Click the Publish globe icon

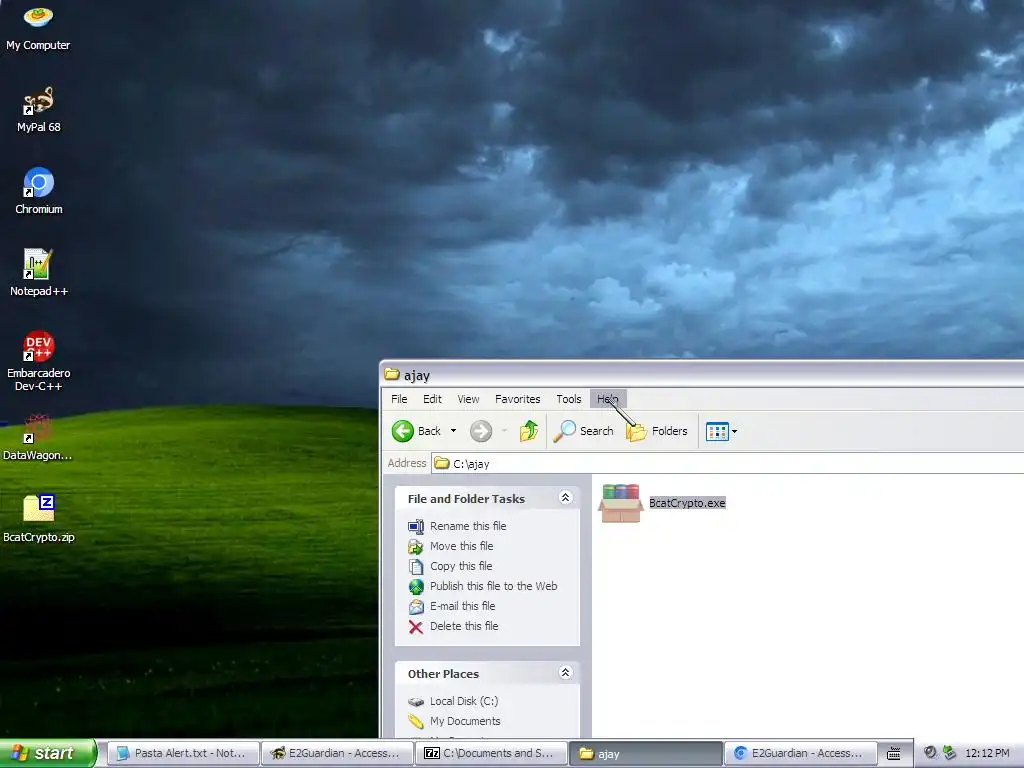tap(416, 586)
